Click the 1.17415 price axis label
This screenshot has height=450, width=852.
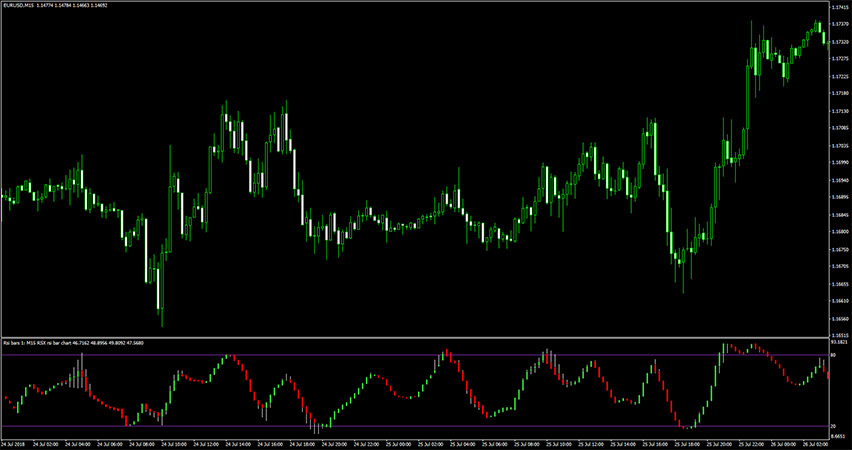tap(838, 7)
